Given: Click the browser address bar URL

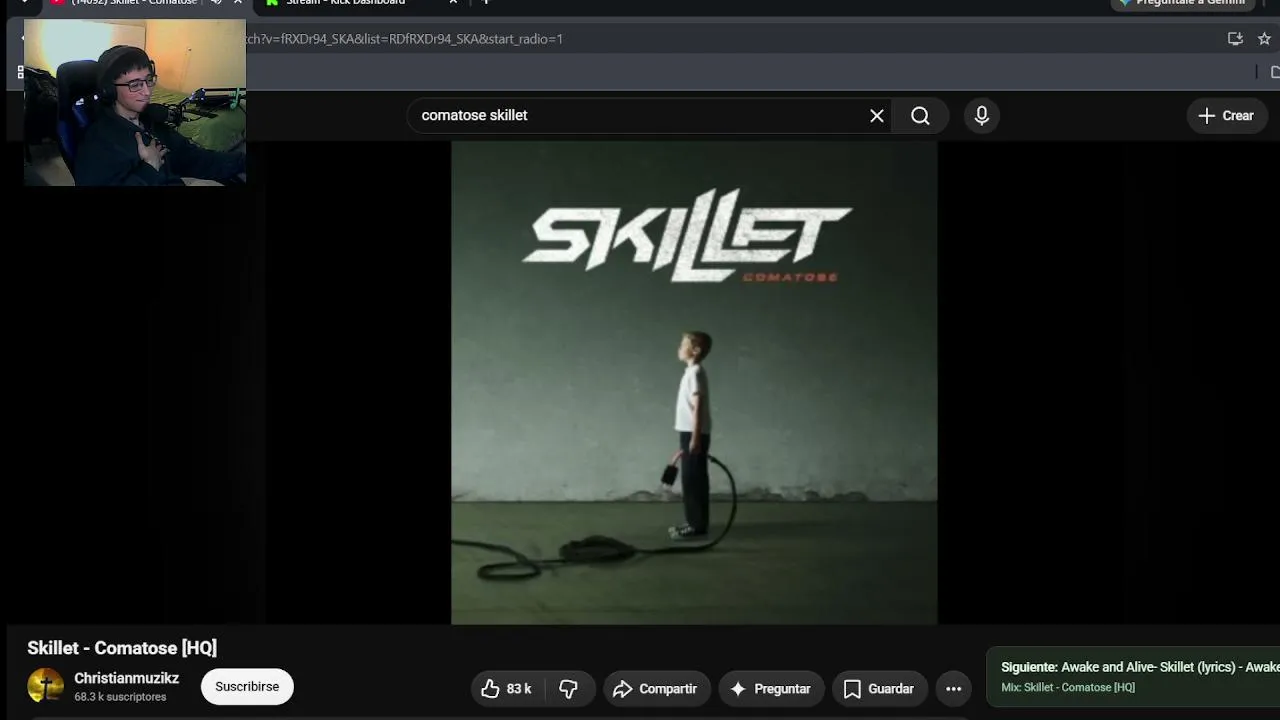Looking at the screenshot, I should coord(404,39).
